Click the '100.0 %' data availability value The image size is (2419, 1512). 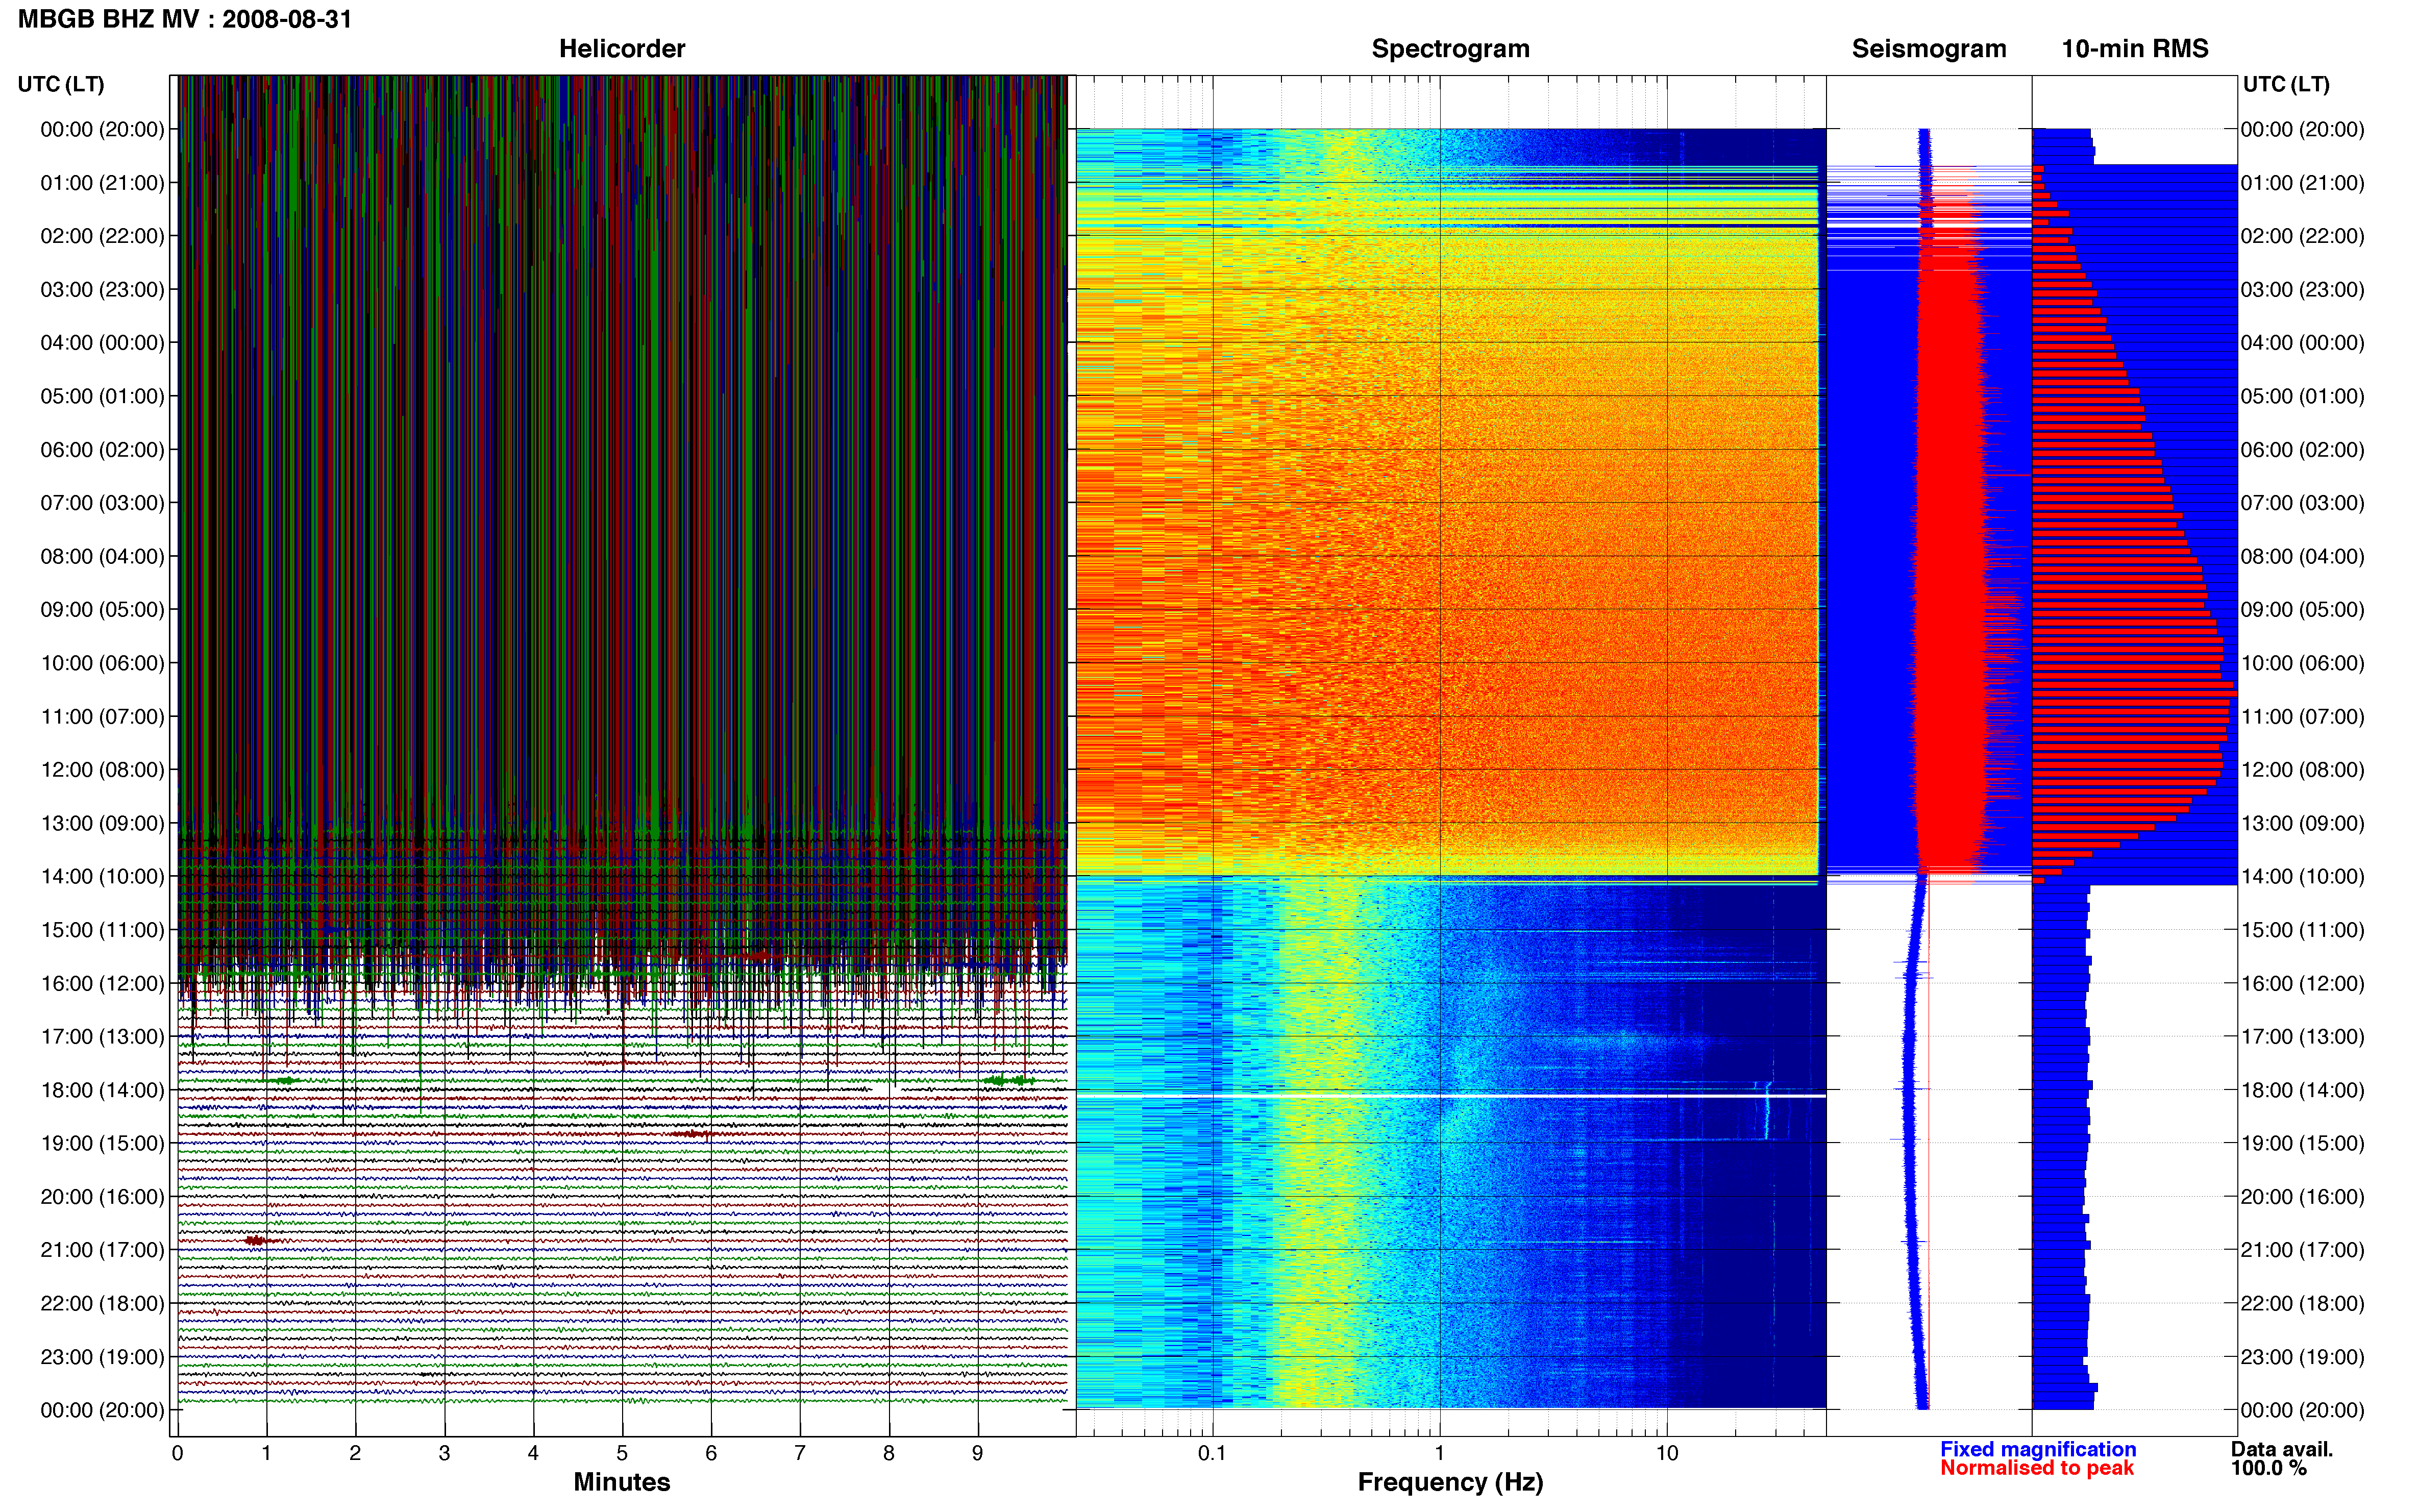pyautogui.click(x=2268, y=1468)
